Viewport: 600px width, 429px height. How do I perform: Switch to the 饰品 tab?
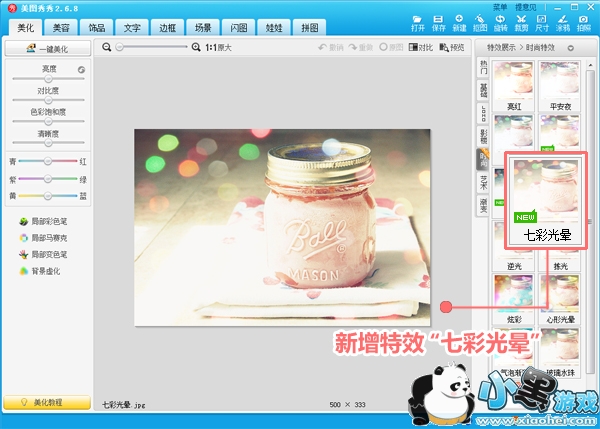tap(96, 28)
